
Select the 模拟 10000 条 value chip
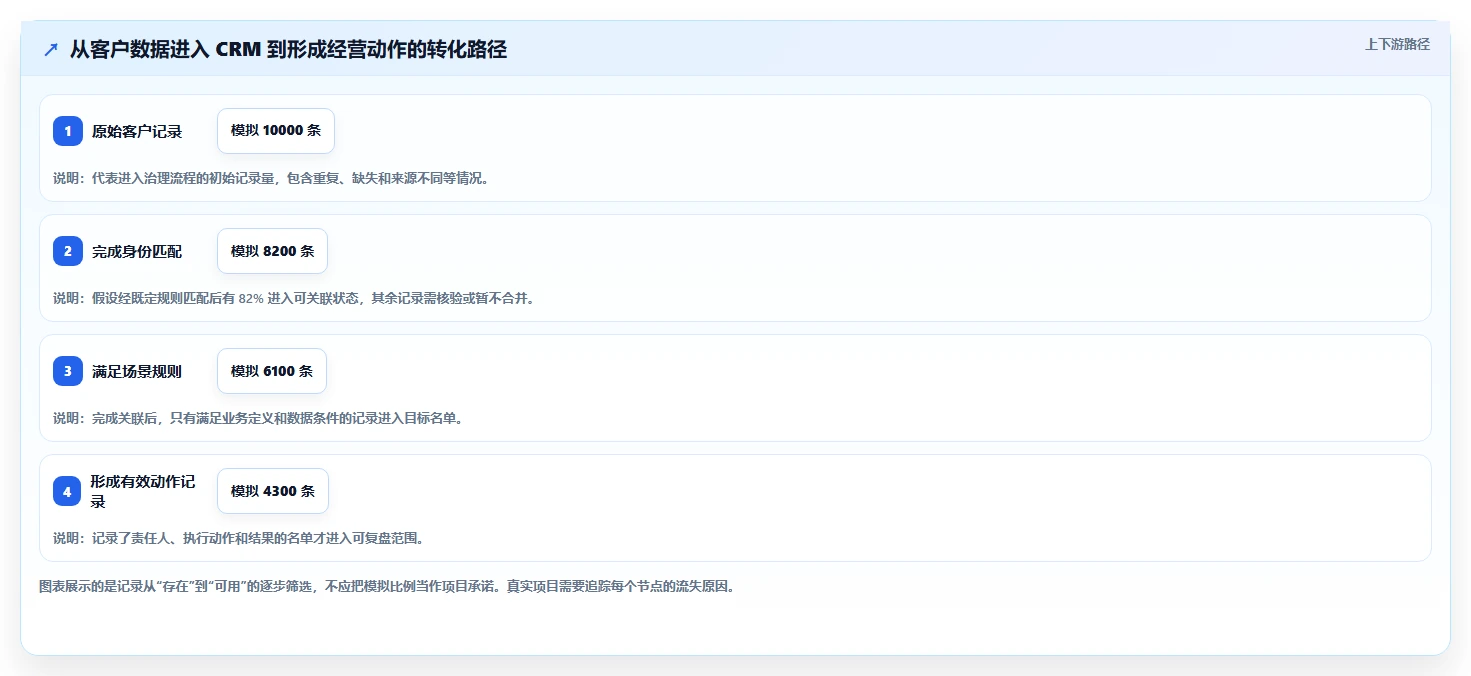point(276,131)
